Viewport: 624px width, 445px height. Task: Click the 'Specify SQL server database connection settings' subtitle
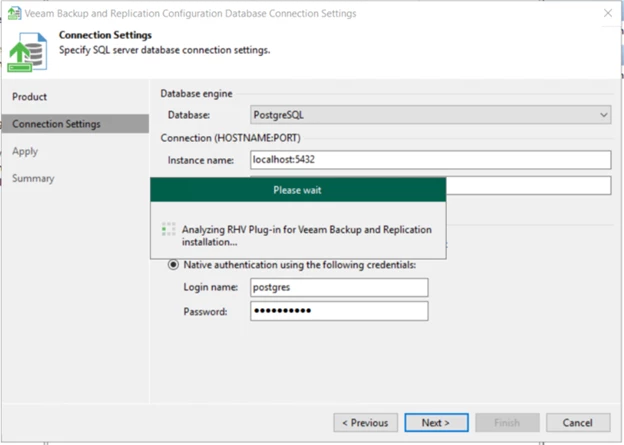164,50
